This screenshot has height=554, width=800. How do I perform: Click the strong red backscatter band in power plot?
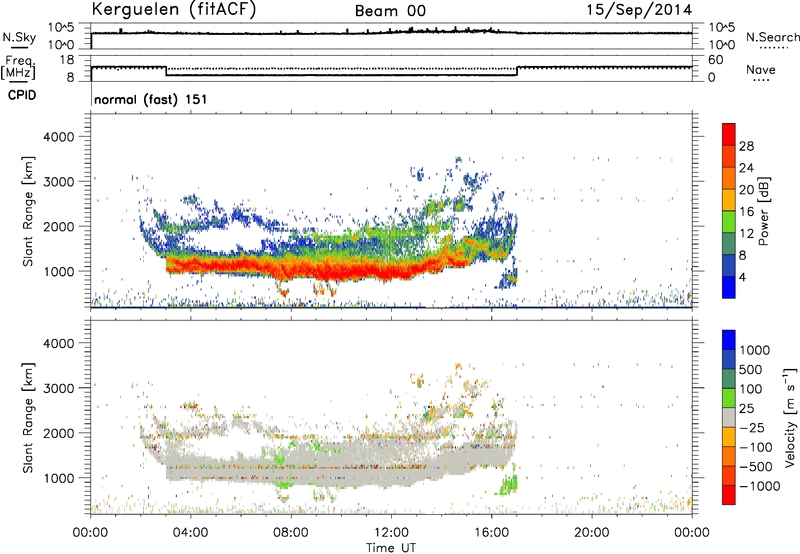click(x=316, y=268)
